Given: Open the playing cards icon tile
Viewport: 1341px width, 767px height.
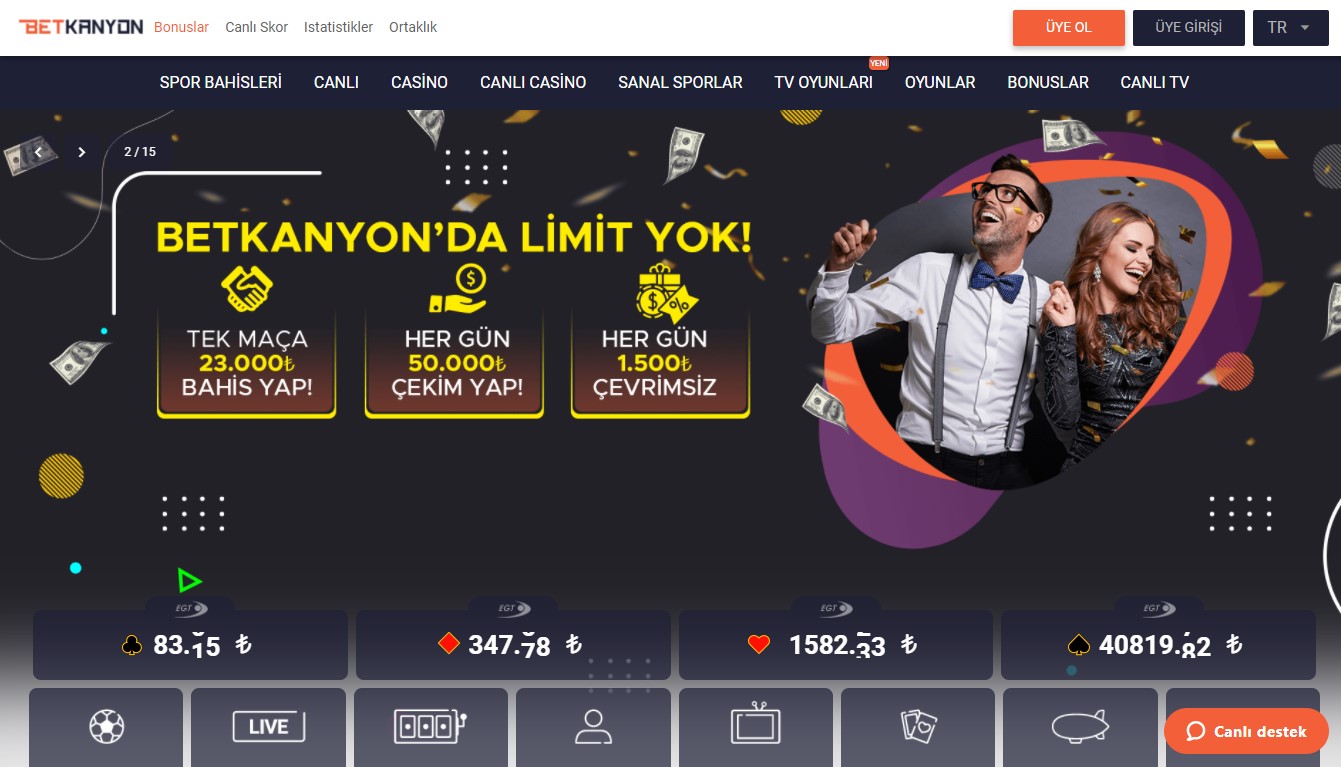Looking at the screenshot, I should (918, 727).
